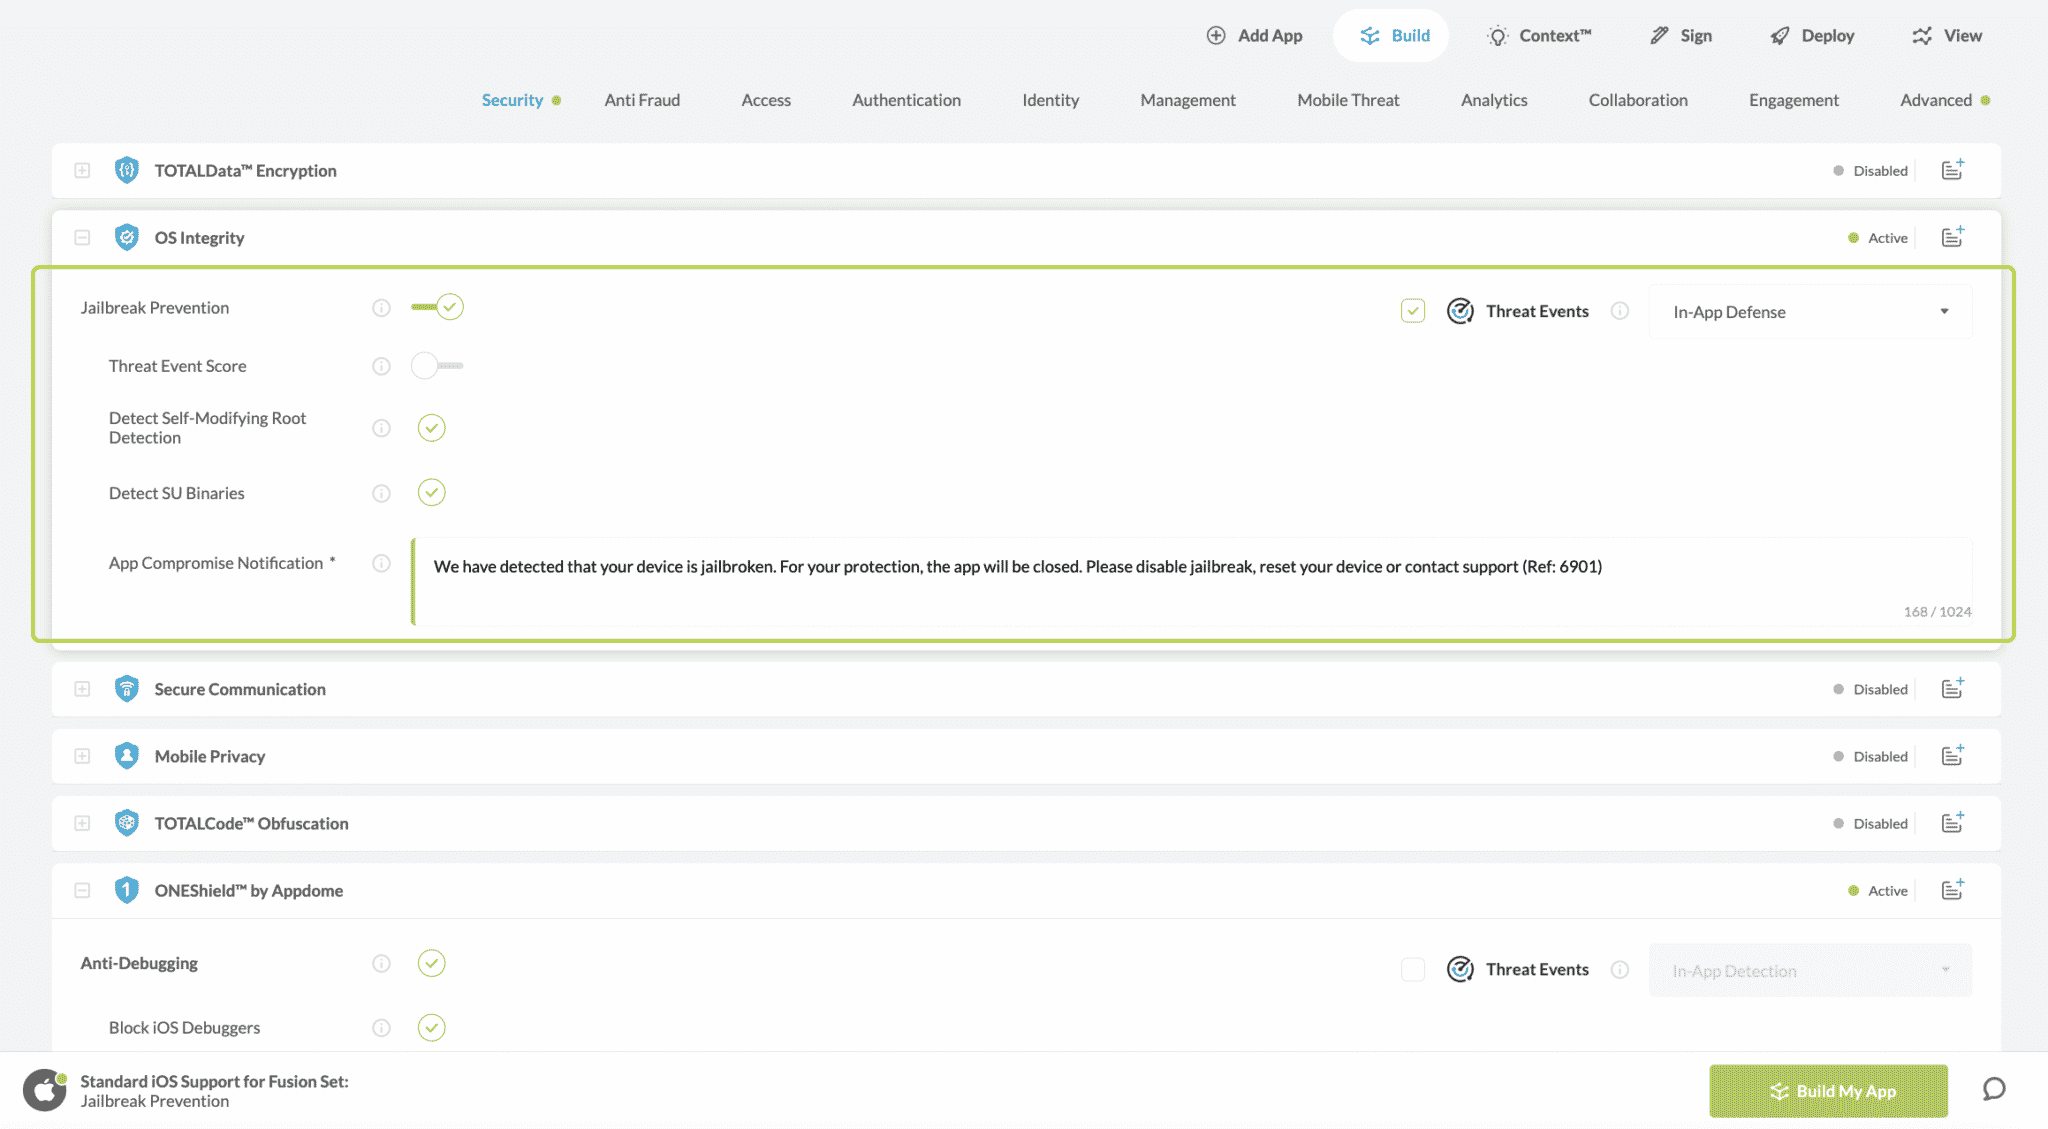Open the In-App Defense dropdown
This screenshot has height=1129, width=2048.
click(1810, 312)
